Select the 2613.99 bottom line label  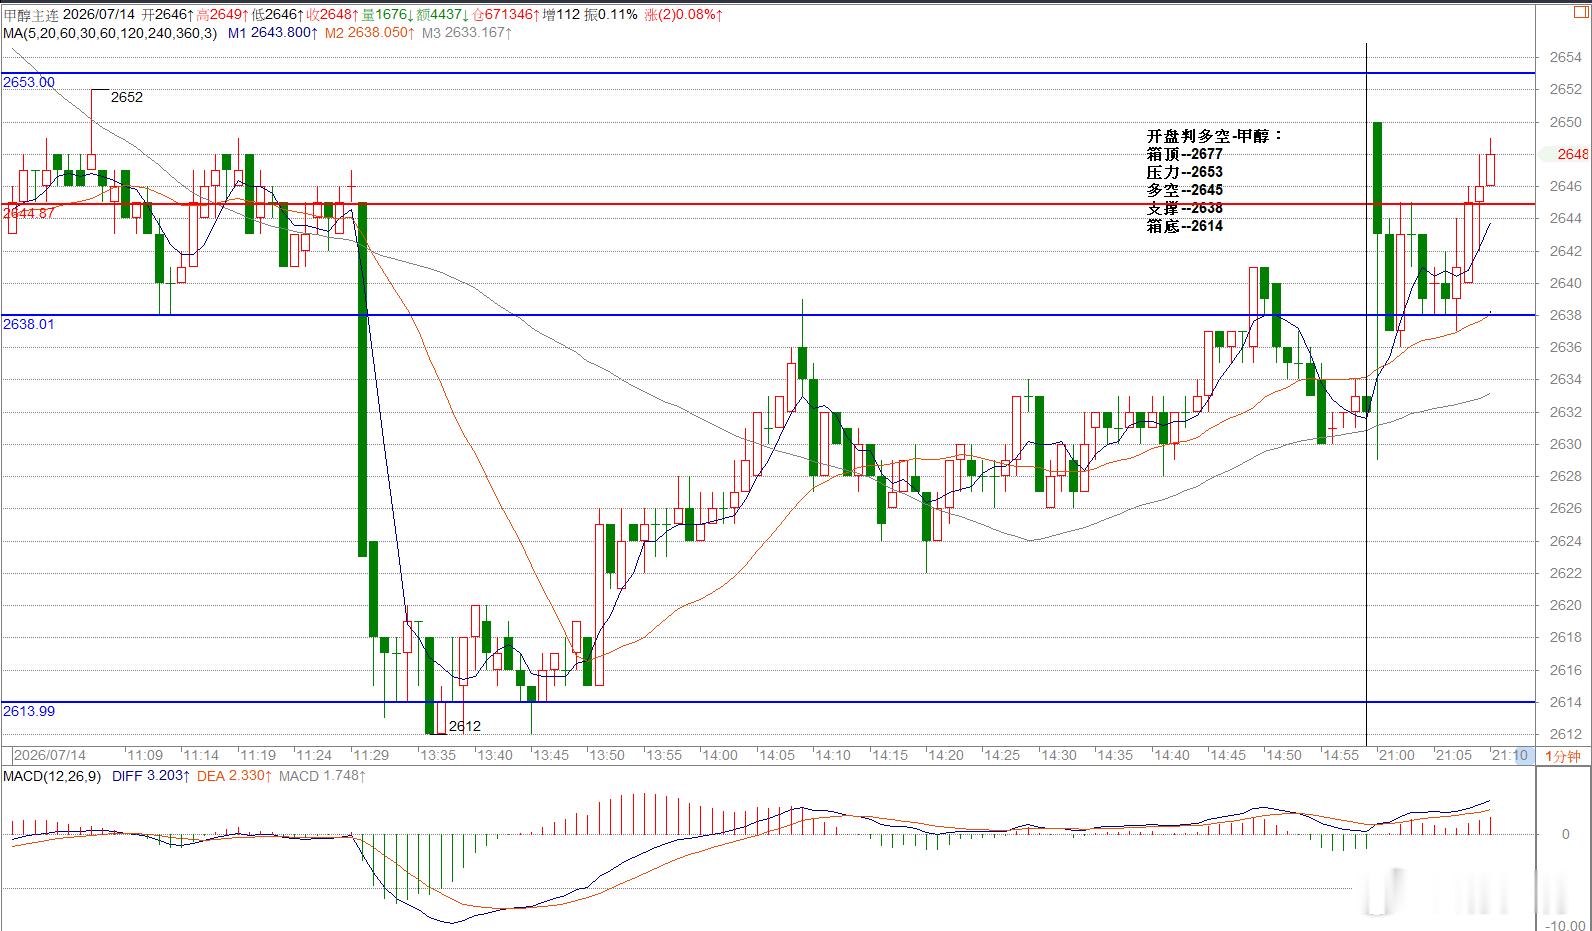point(29,711)
